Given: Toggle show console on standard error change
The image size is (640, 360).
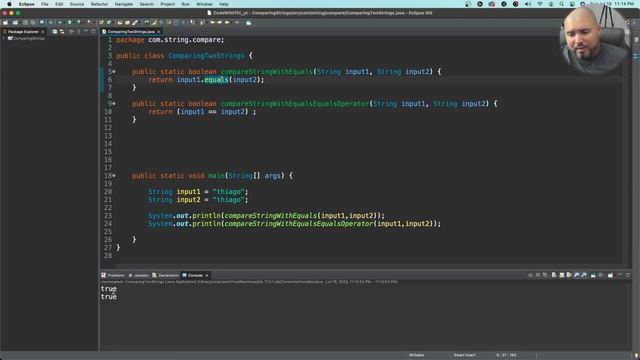Looking at the screenshot, I should (584, 275).
